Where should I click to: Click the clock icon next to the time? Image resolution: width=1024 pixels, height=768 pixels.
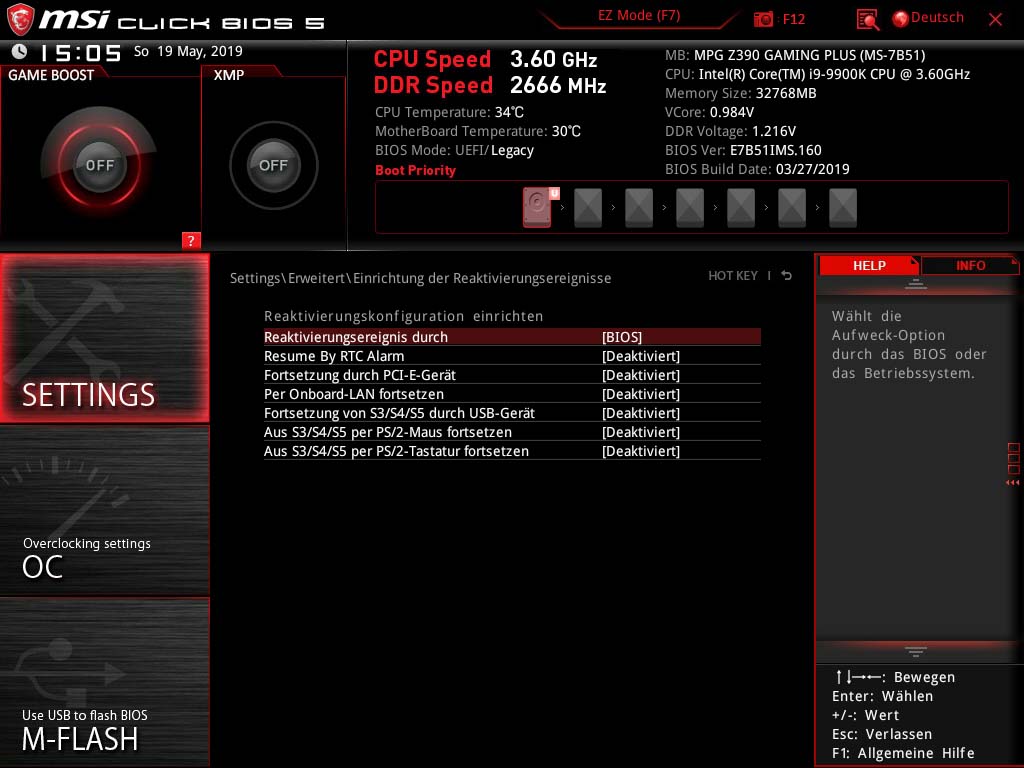pos(20,52)
